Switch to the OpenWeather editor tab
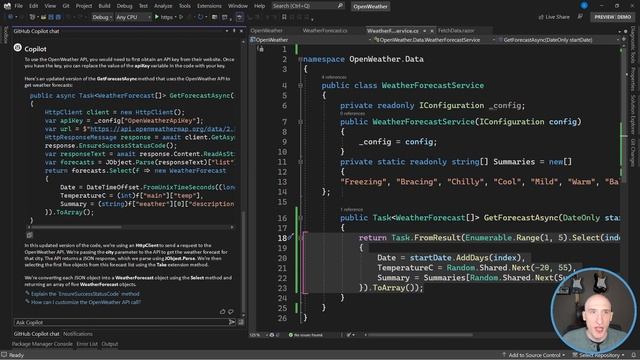 [267, 31]
